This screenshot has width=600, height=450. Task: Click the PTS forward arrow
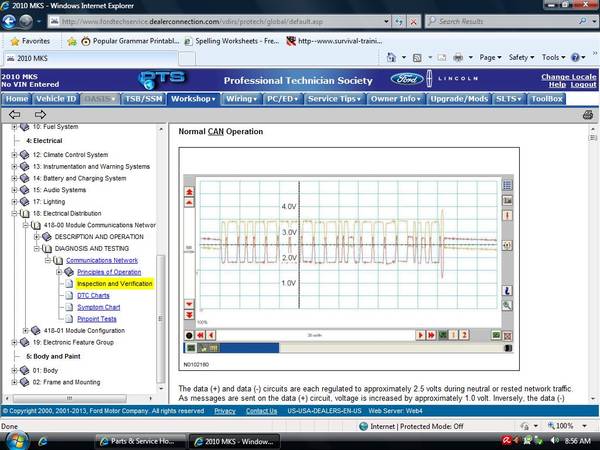click(x=40, y=114)
